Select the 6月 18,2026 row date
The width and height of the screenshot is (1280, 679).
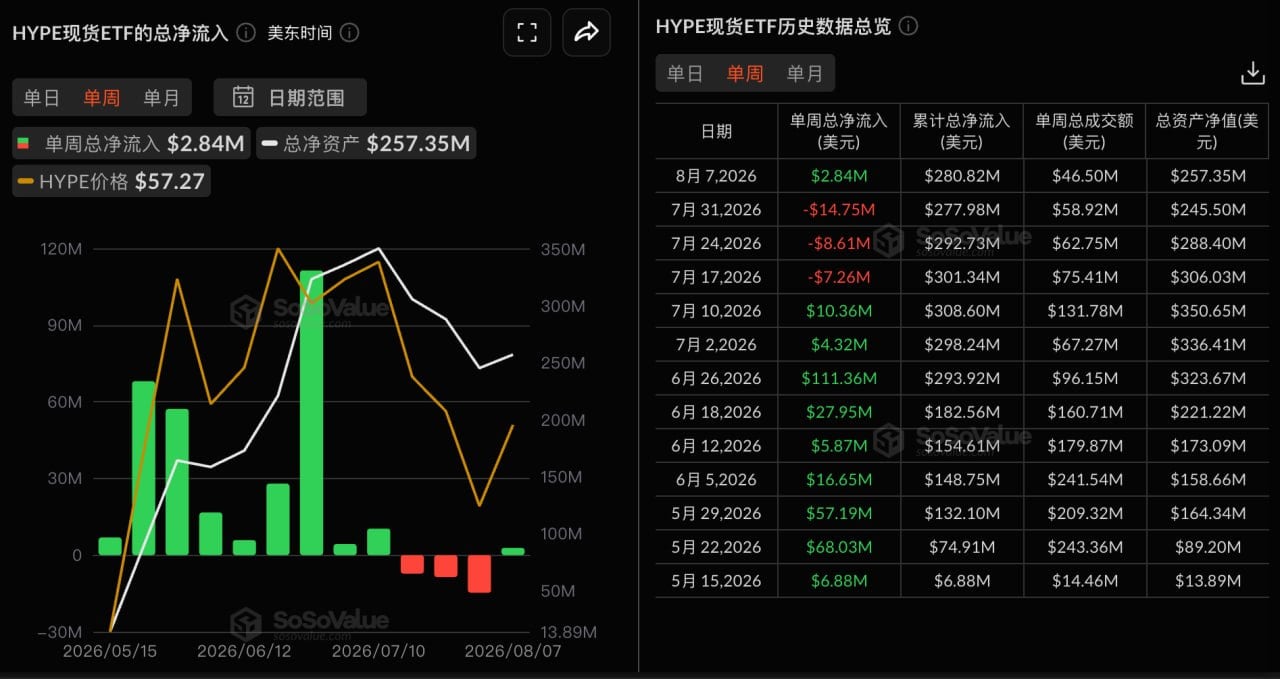point(716,412)
